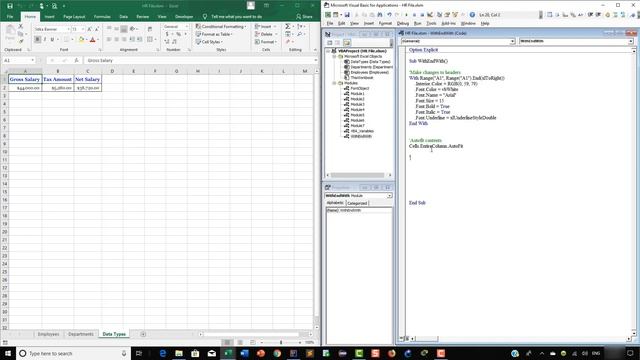Select the Gross Salary header cell
Viewport: 640px width, 360px height.
click(x=25, y=79)
